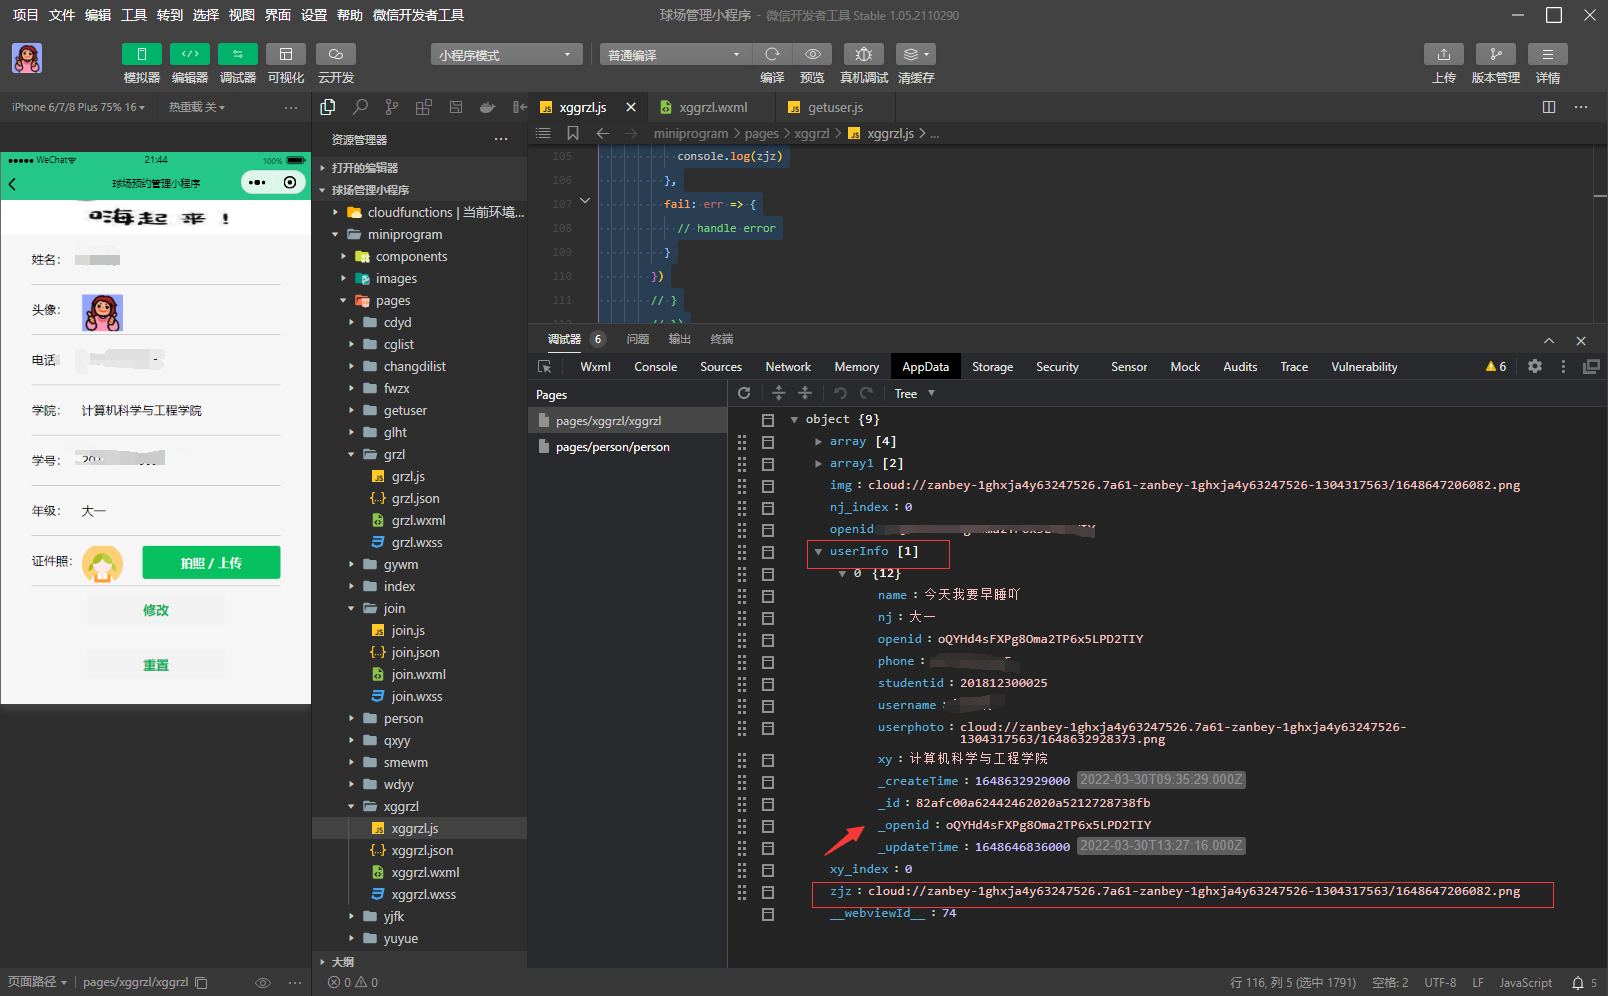The height and width of the screenshot is (996, 1608).
Task: Toggle the editor (编辑器) panel button
Action: tap(190, 54)
